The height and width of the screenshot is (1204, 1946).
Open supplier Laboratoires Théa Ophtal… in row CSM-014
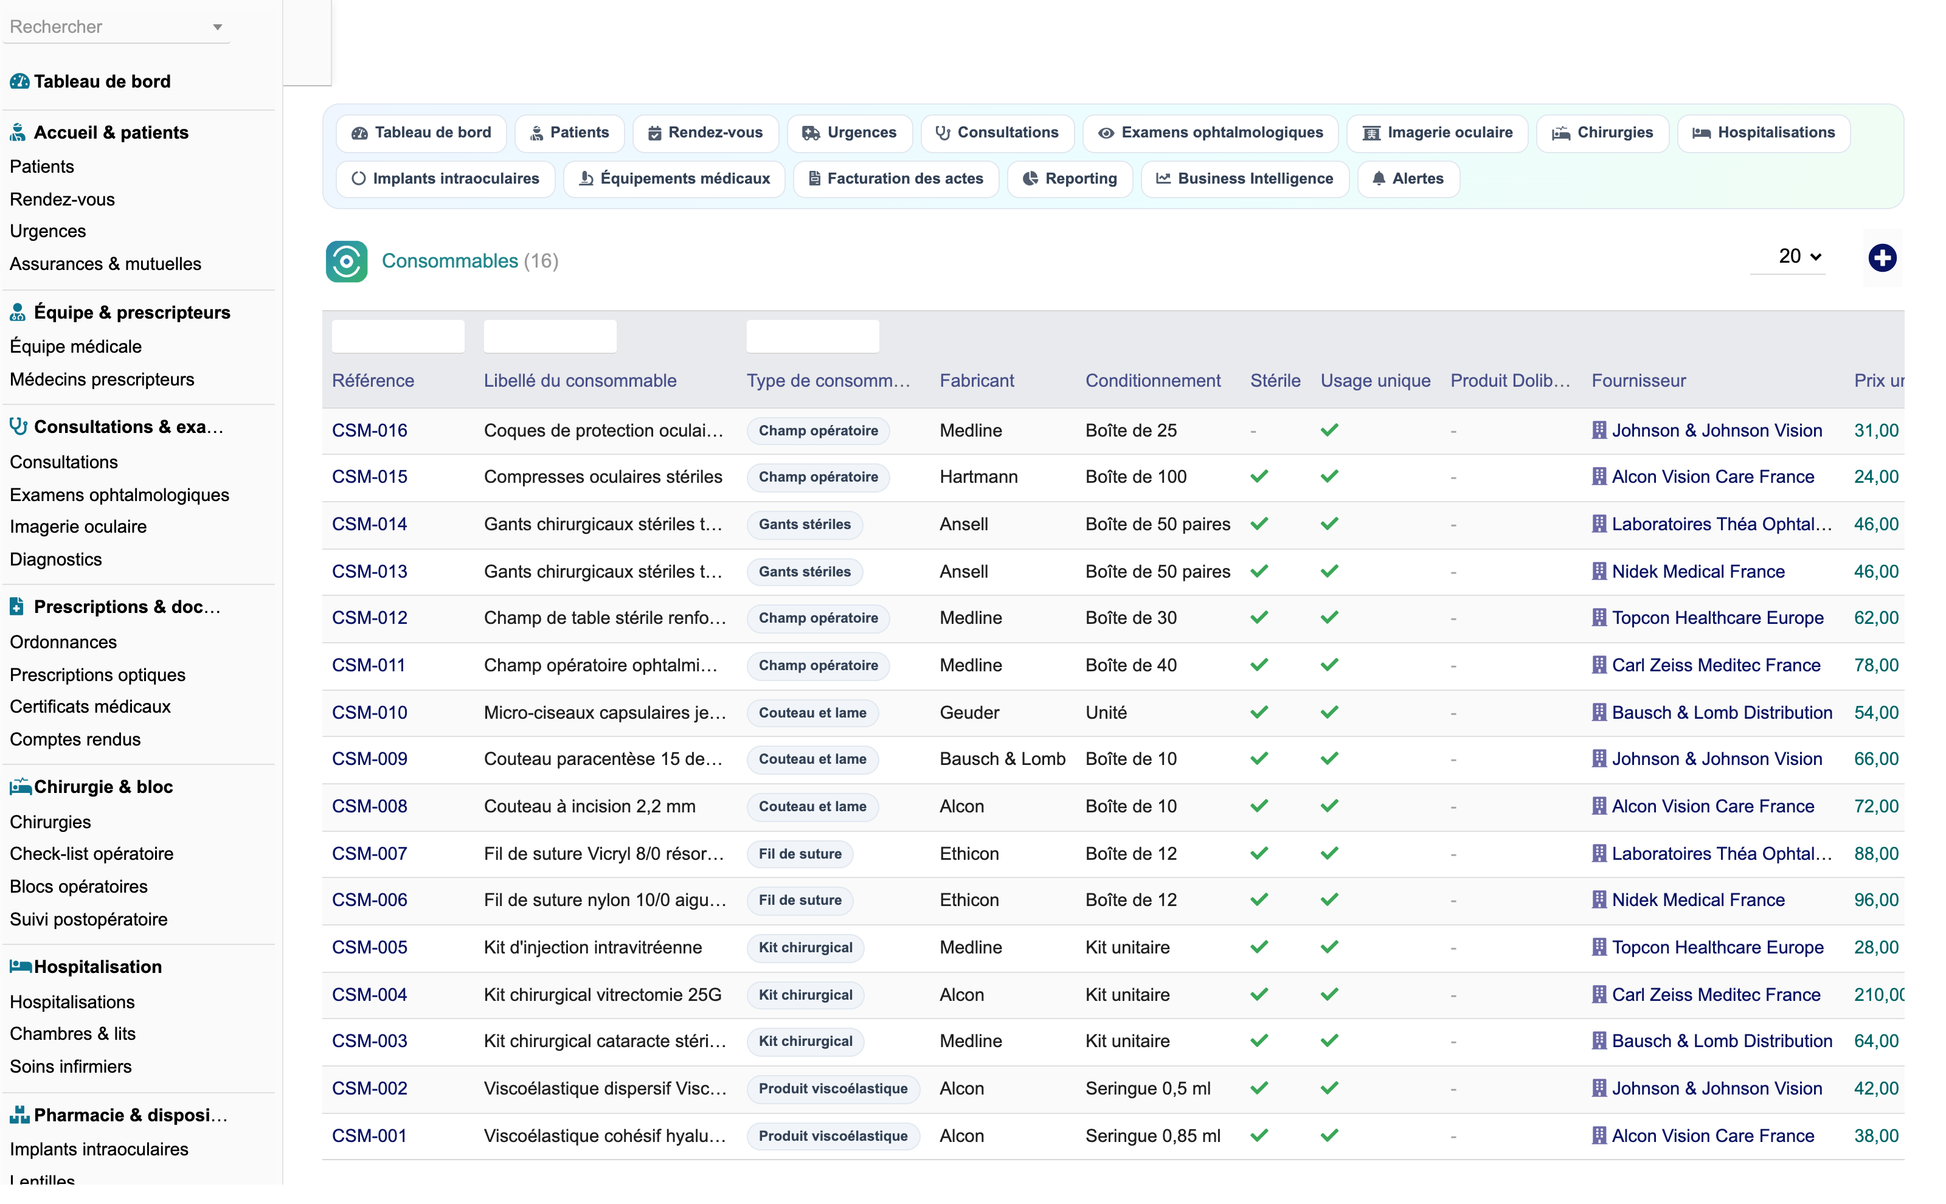(x=1722, y=523)
